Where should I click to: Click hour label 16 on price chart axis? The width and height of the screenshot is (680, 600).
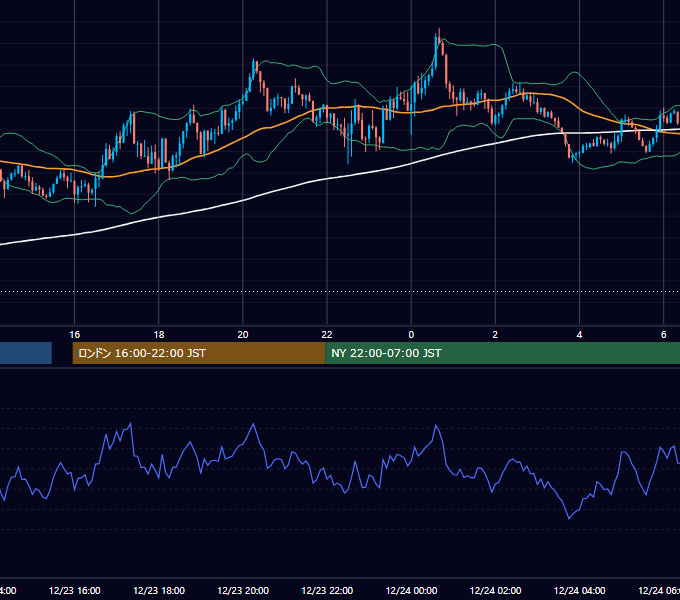point(75,335)
